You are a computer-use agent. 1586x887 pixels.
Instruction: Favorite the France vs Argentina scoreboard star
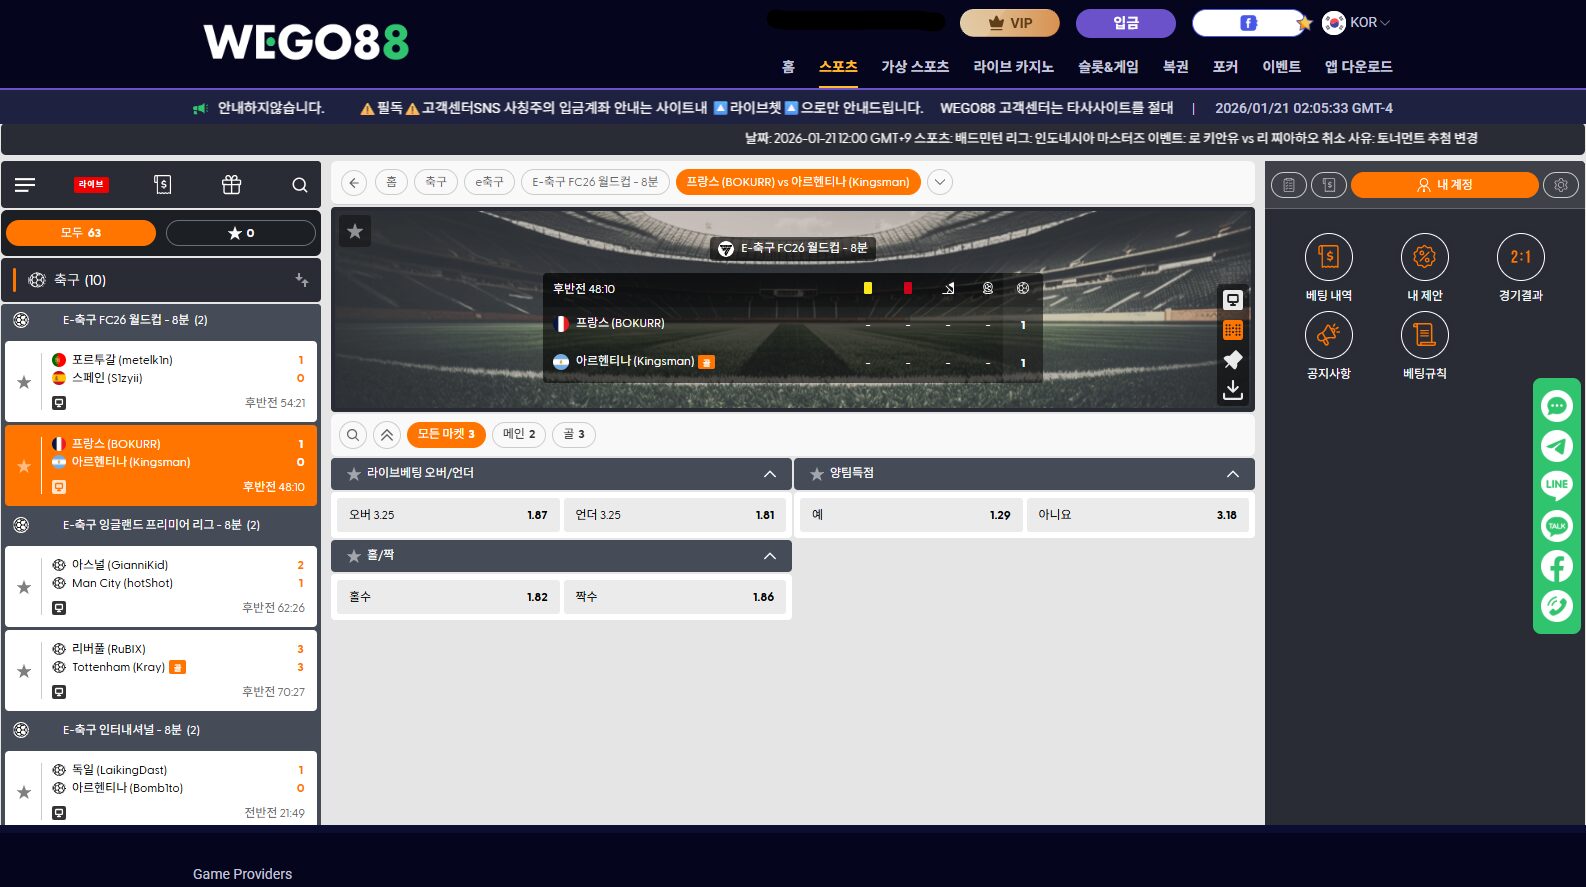(355, 231)
